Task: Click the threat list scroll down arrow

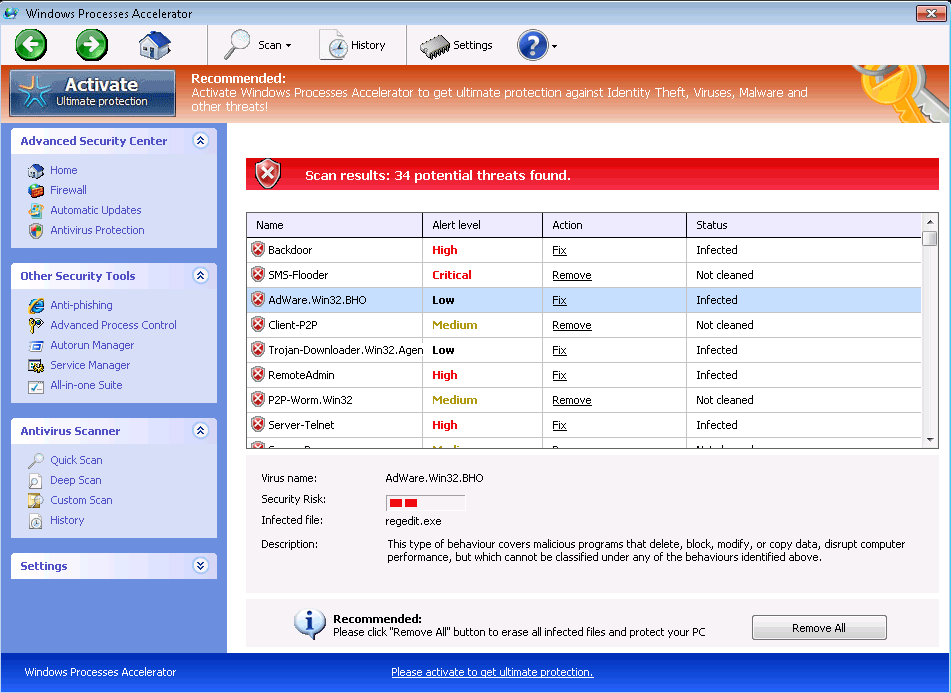Action: tap(930, 439)
